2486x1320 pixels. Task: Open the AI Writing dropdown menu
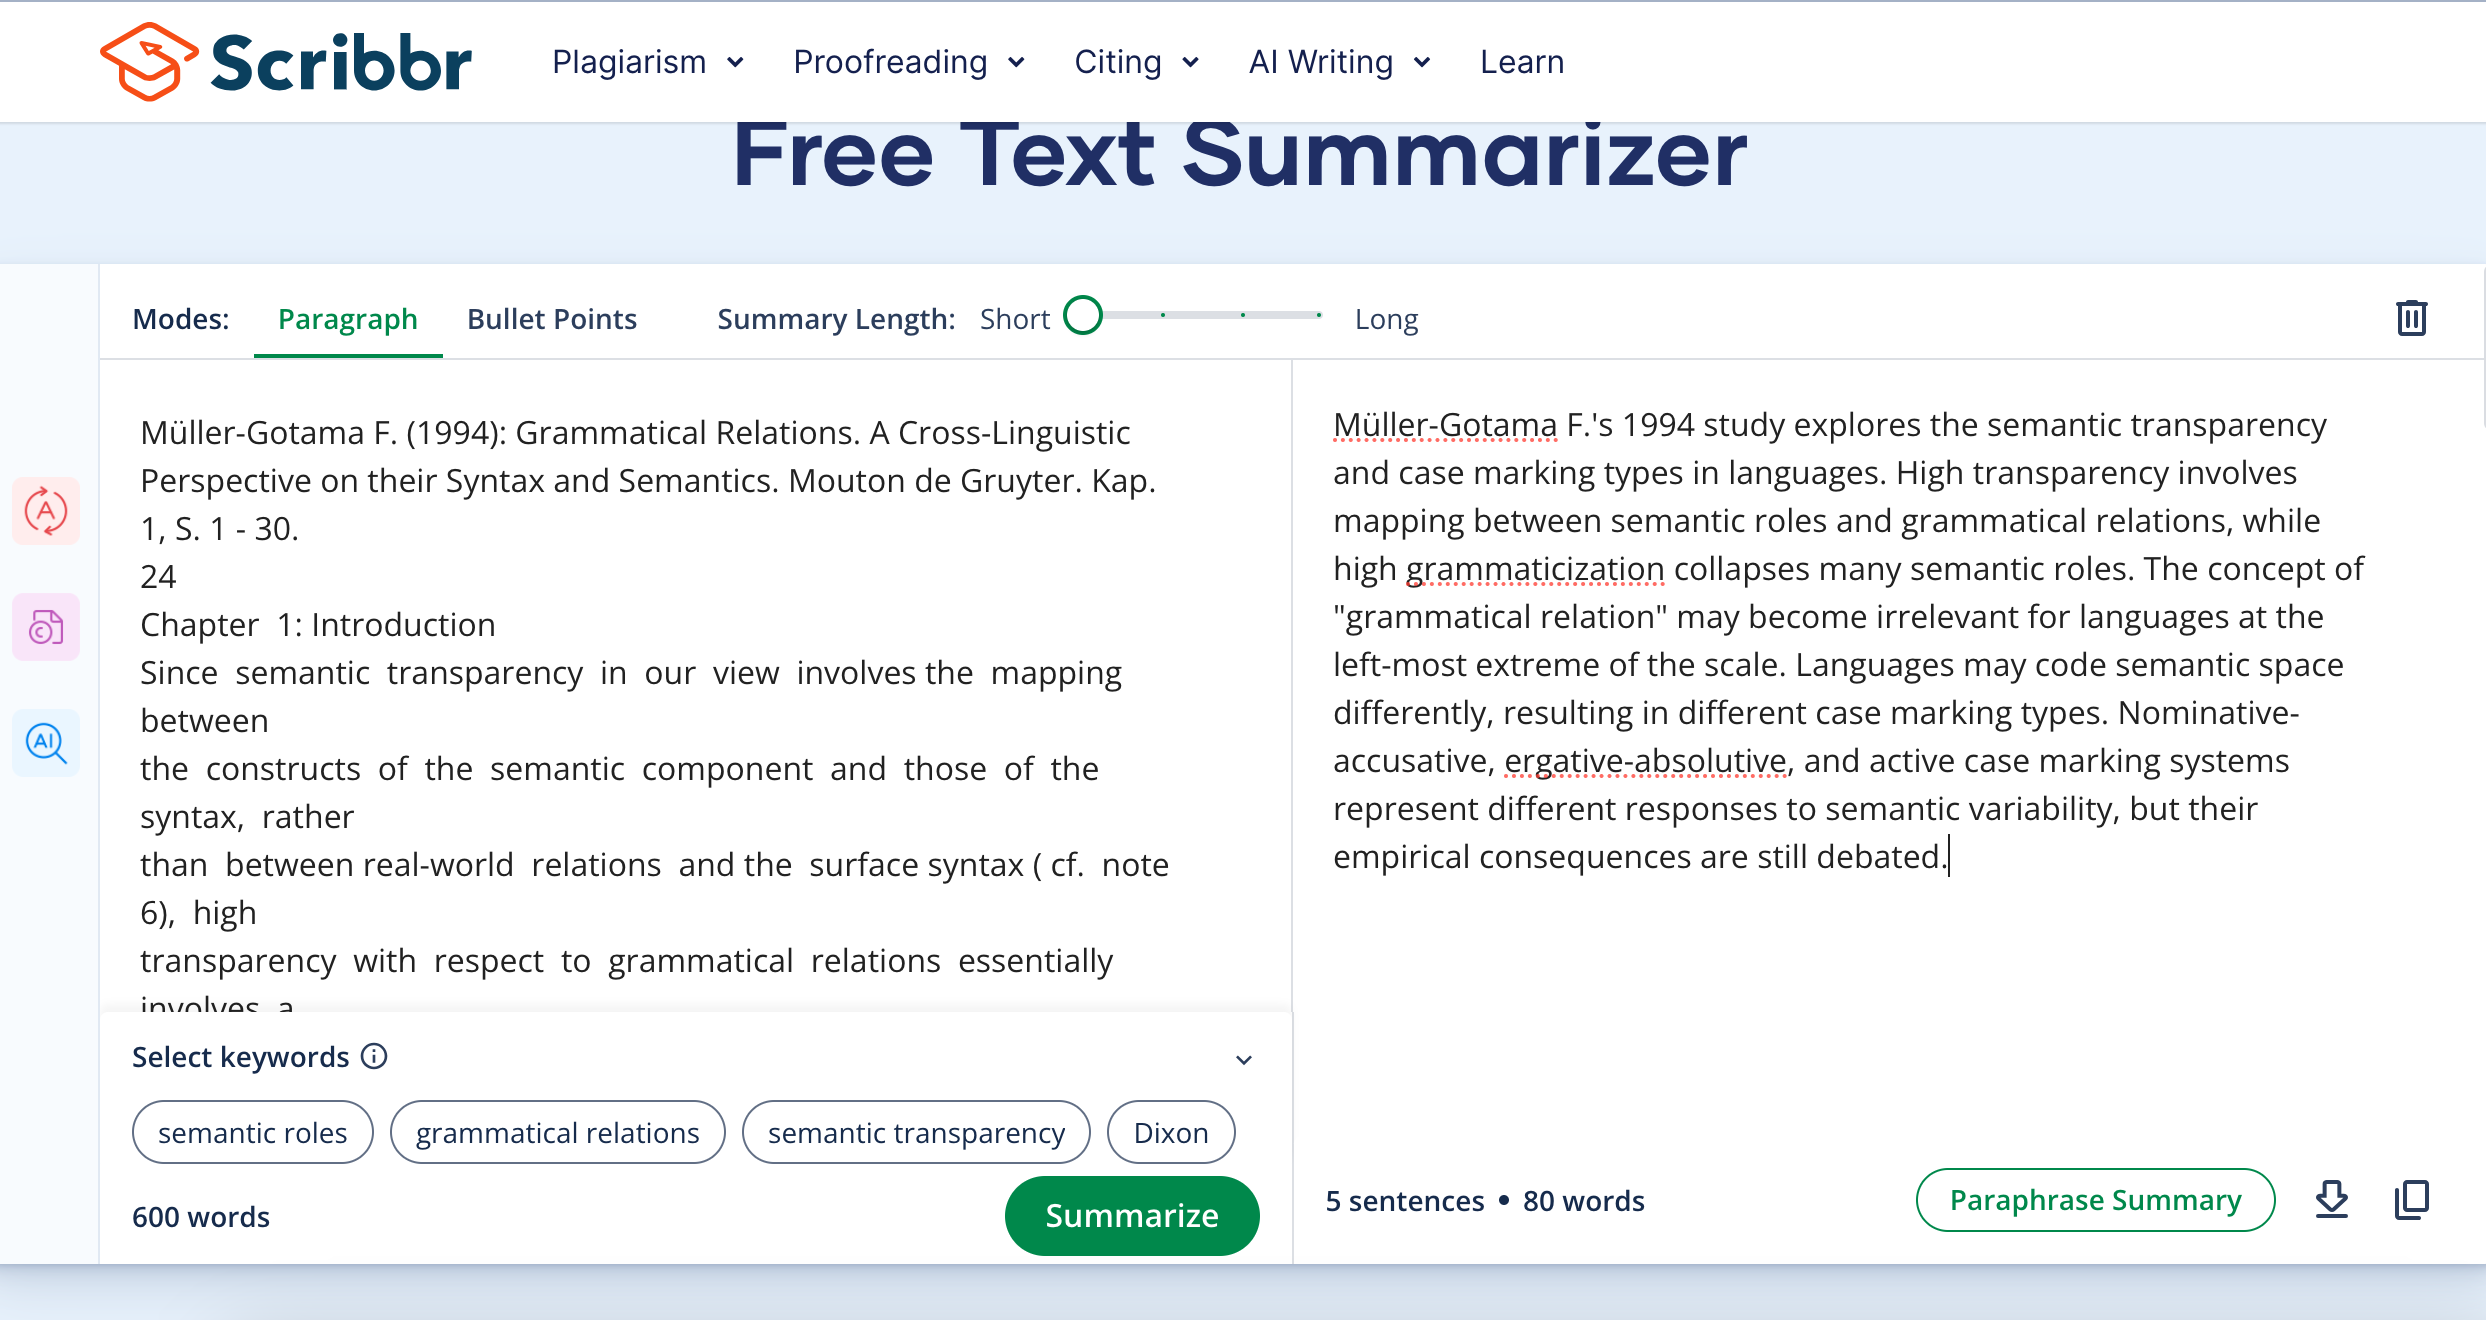point(1338,61)
